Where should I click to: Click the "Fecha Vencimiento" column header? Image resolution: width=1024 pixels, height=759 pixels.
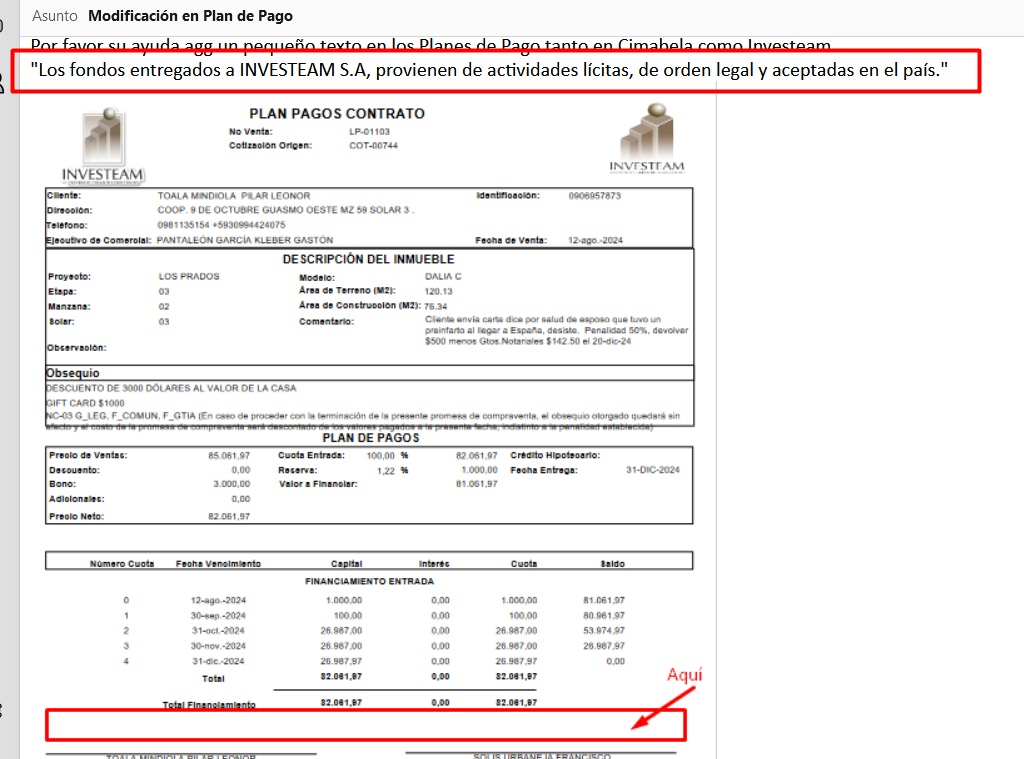[218, 564]
